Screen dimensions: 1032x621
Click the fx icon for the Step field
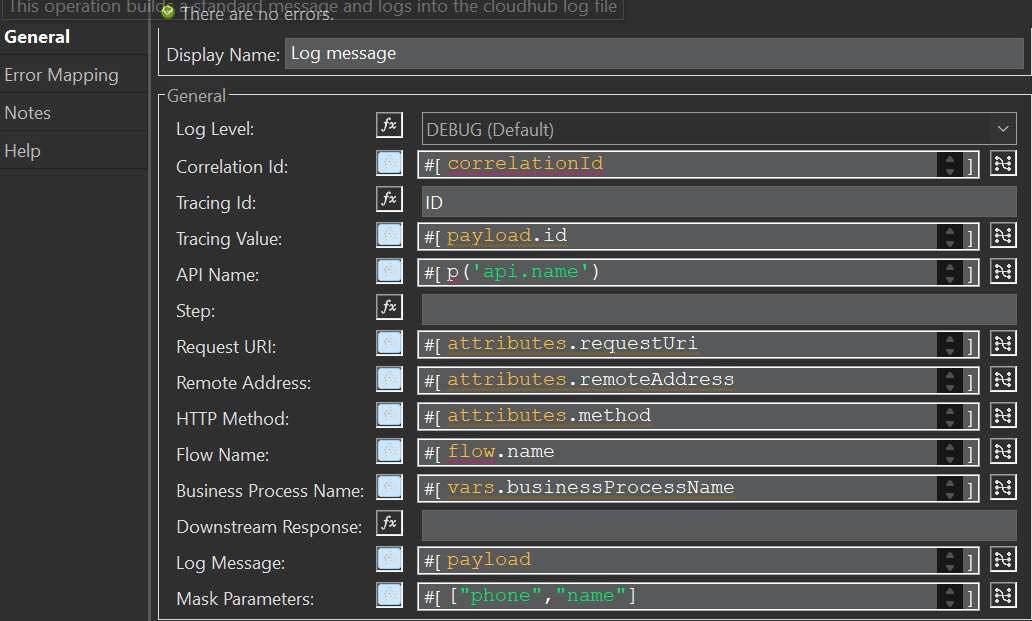point(389,307)
